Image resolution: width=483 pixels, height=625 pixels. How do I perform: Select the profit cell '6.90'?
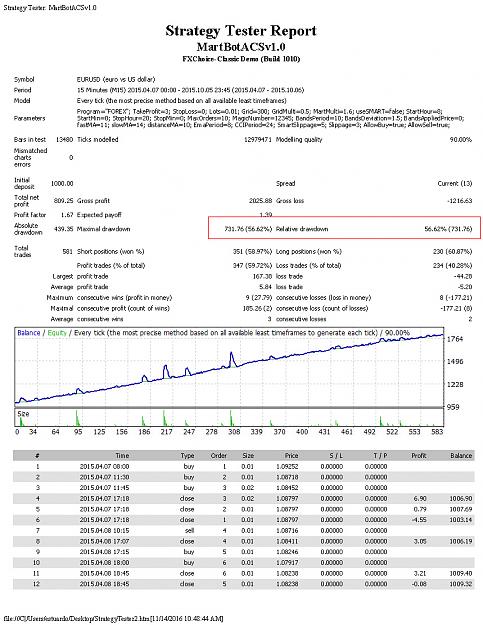(x=420, y=499)
